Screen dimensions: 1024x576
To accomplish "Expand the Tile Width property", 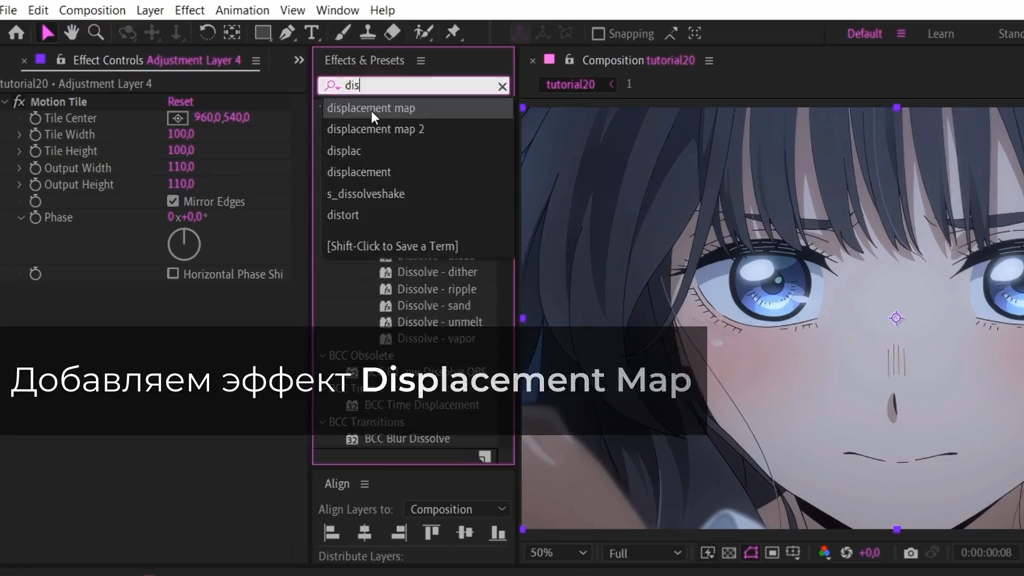I will click(x=19, y=135).
